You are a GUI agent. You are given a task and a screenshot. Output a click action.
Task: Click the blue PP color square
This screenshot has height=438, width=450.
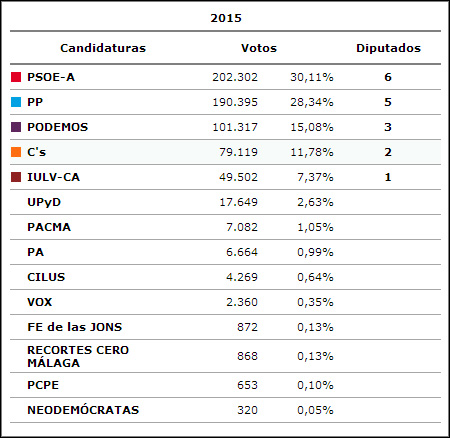click(x=16, y=102)
